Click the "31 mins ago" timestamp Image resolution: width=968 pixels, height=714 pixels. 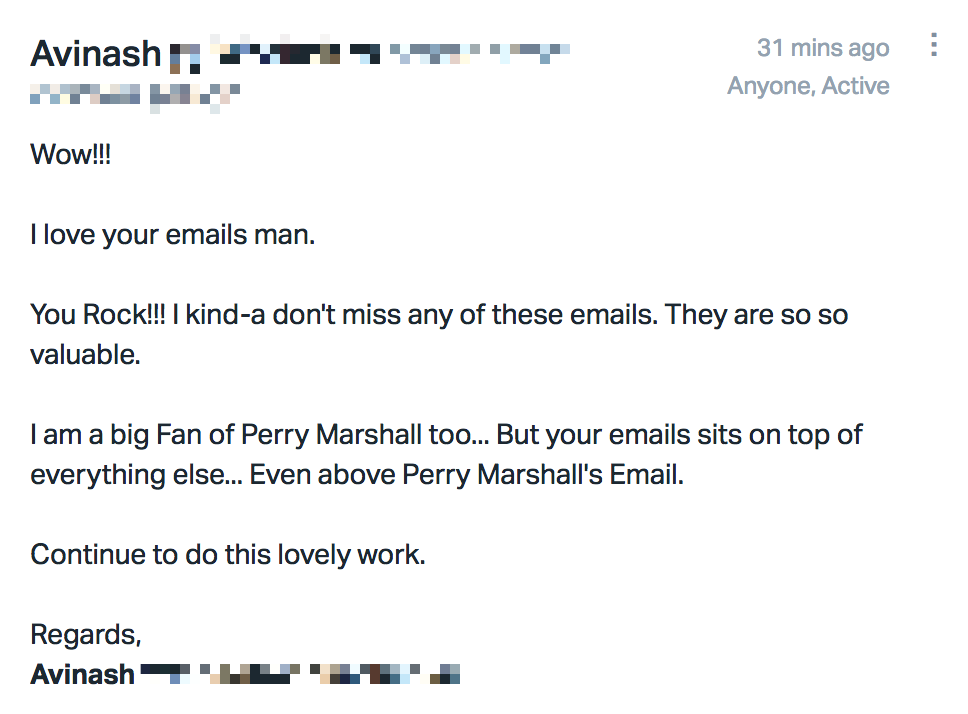(x=823, y=48)
